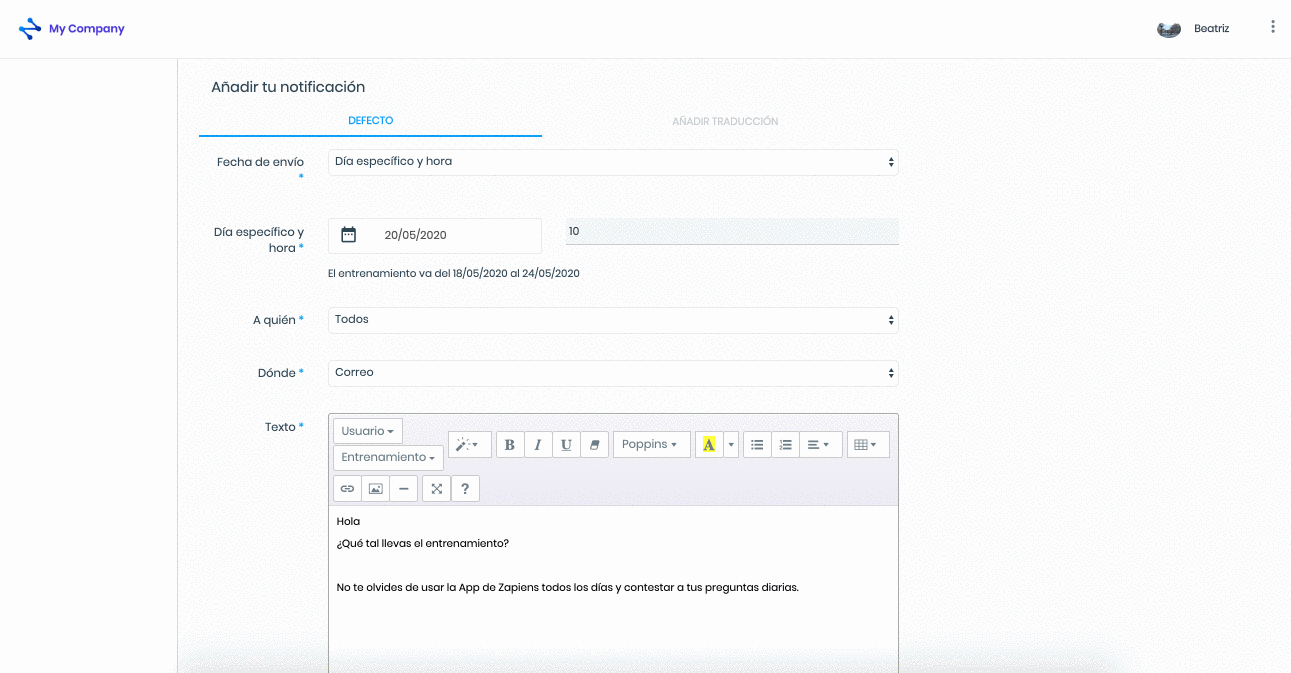Open the Entrenamiento variable dropdown

(x=388, y=458)
